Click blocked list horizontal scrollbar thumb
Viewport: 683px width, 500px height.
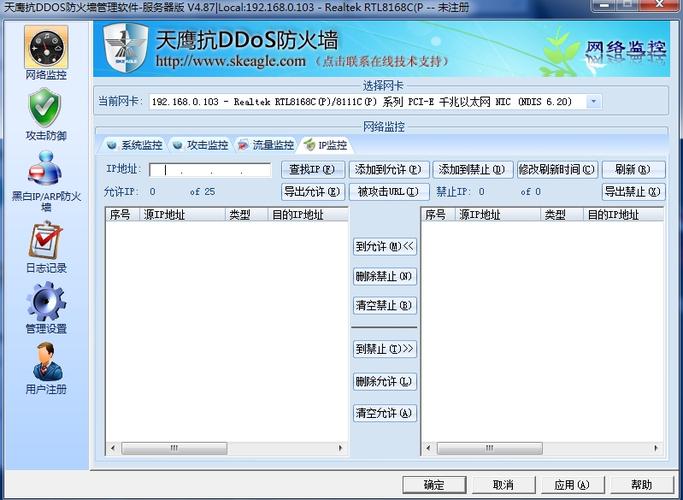point(490,448)
